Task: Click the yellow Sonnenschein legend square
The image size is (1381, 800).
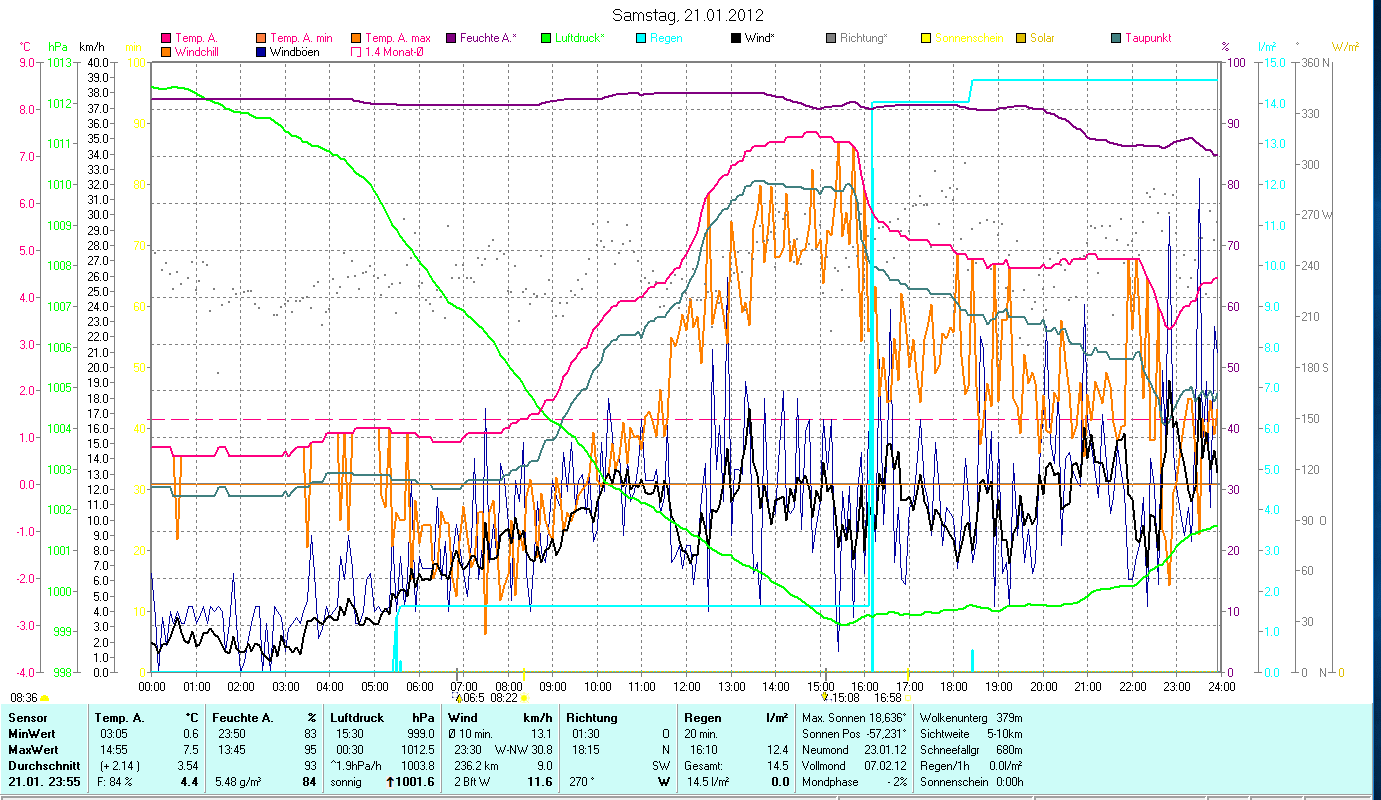Action: (926, 38)
